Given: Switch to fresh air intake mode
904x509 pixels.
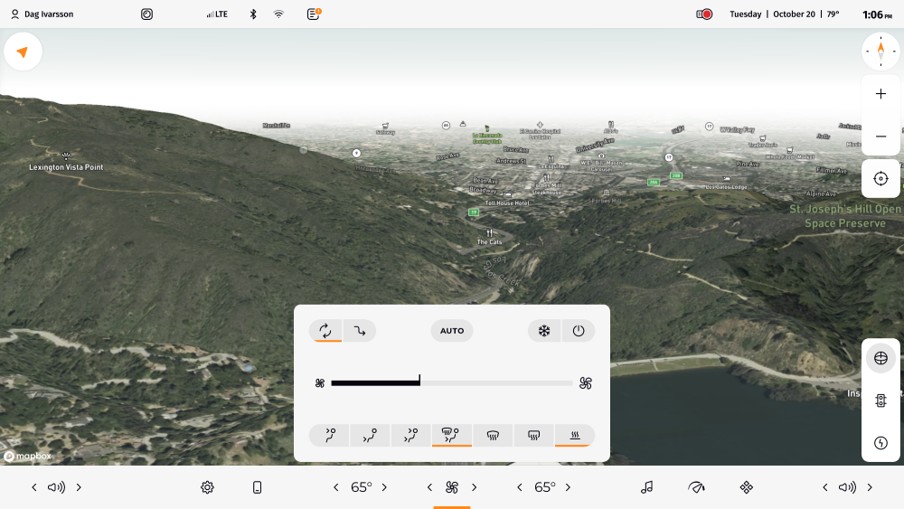Looking at the screenshot, I should [360, 331].
